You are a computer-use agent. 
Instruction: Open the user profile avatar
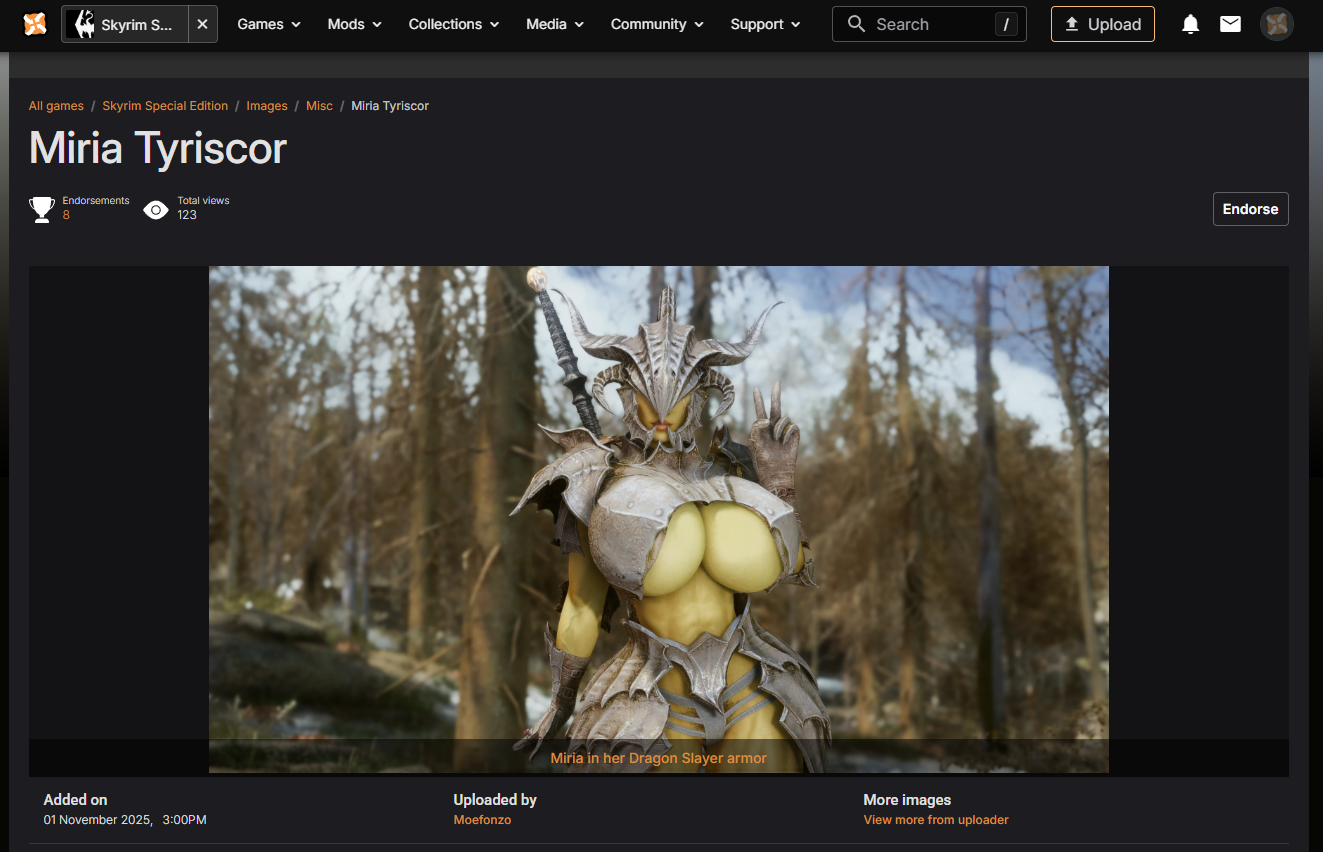(1277, 24)
